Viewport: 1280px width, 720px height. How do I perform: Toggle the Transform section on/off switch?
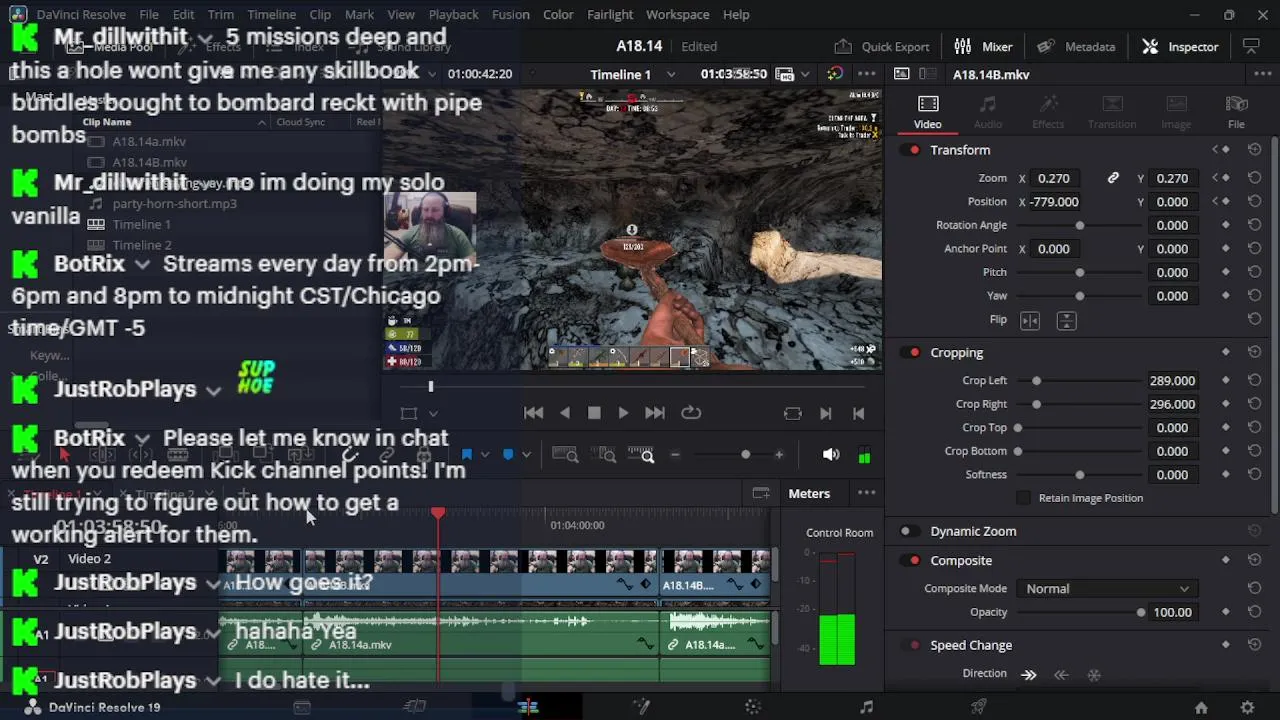click(x=912, y=150)
